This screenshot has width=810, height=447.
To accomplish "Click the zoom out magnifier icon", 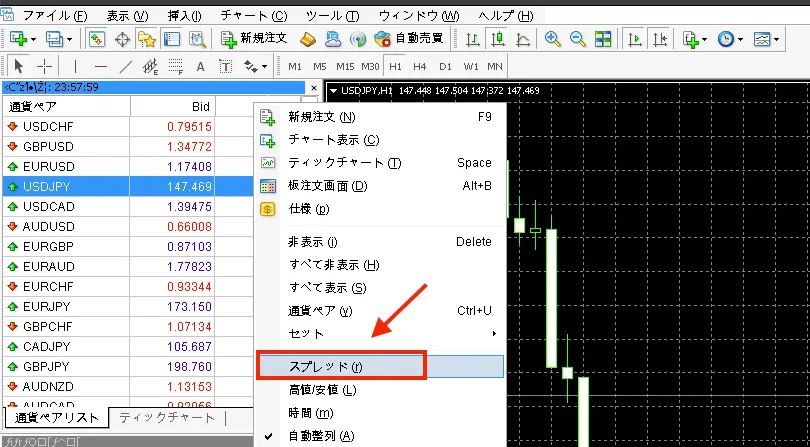I will [577, 39].
